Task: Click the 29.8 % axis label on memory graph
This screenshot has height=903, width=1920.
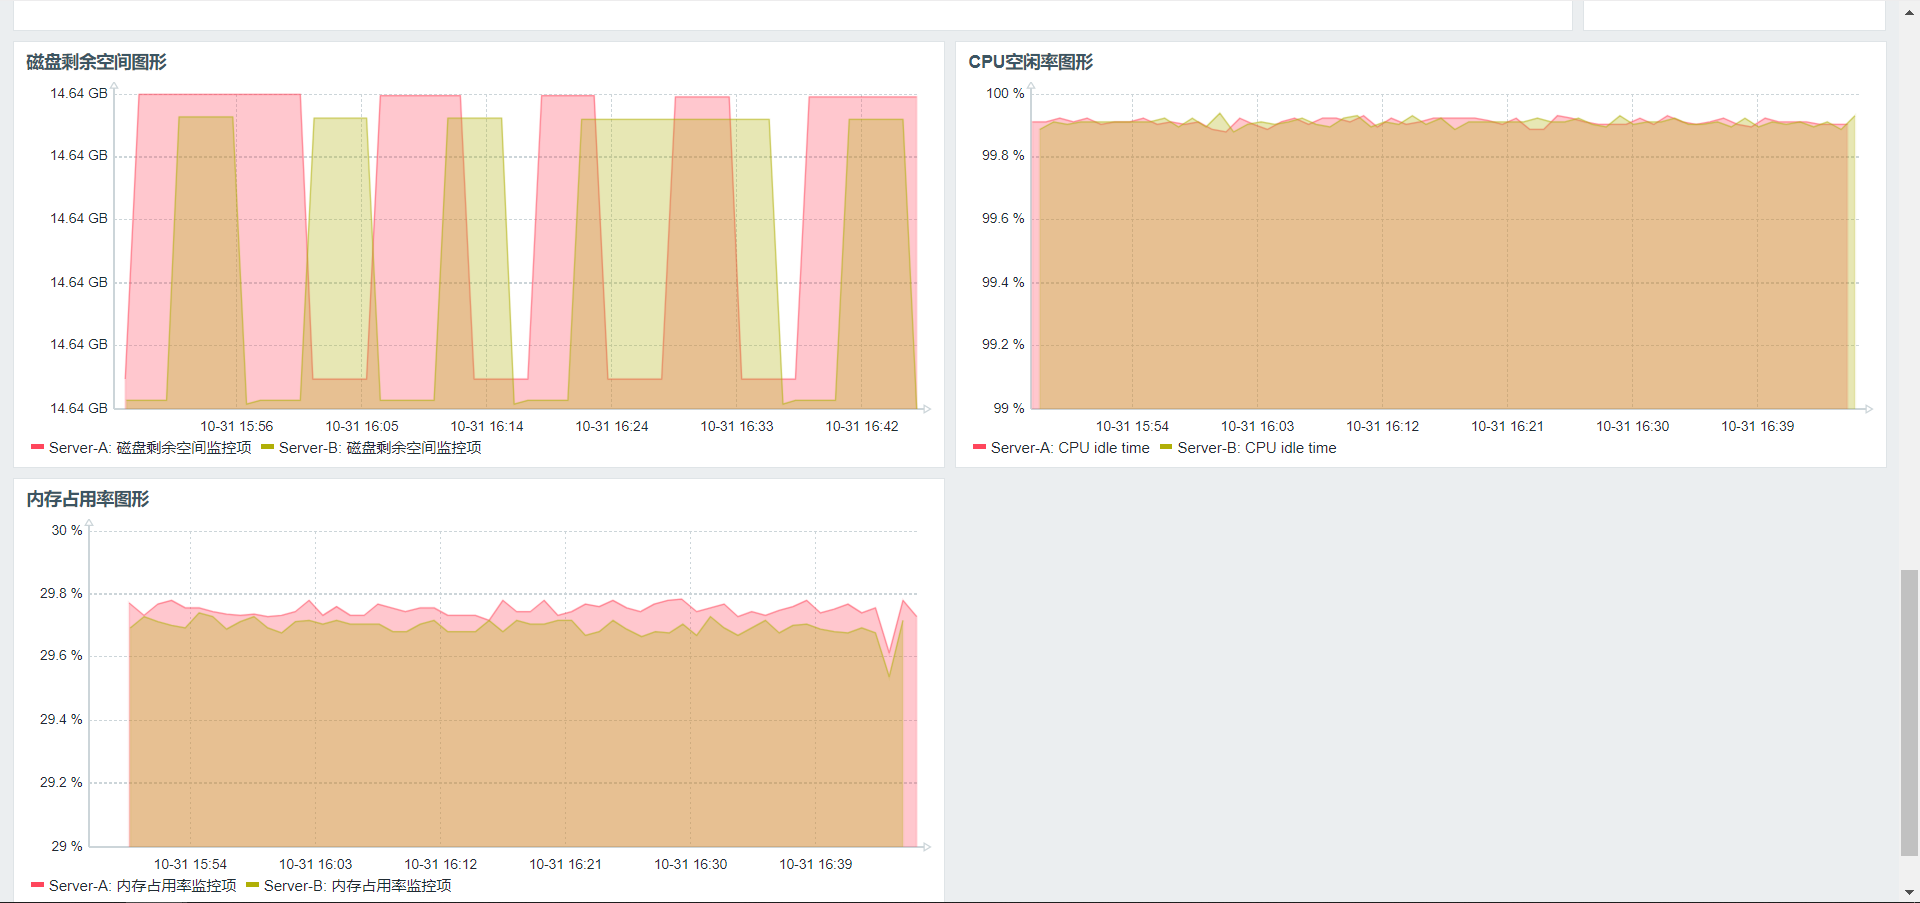Action: click(61, 593)
